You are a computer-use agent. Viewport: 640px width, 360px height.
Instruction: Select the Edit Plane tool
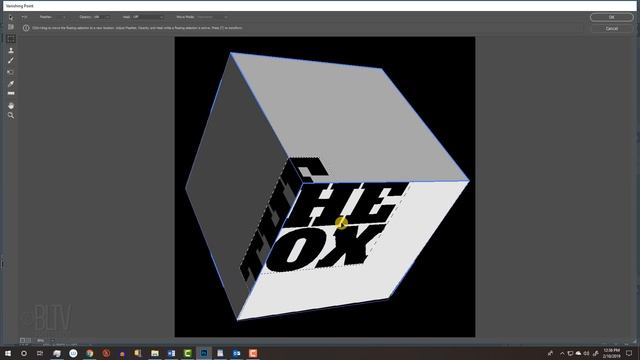coord(11,18)
